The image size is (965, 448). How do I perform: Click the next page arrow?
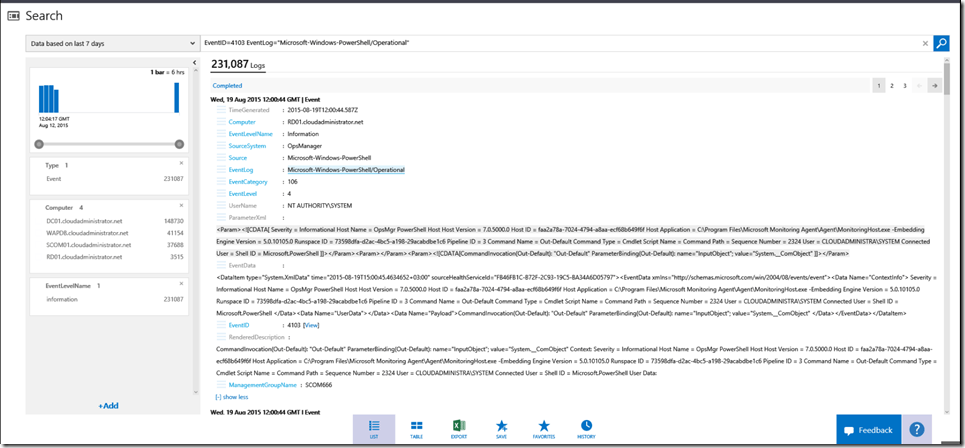point(933,86)
